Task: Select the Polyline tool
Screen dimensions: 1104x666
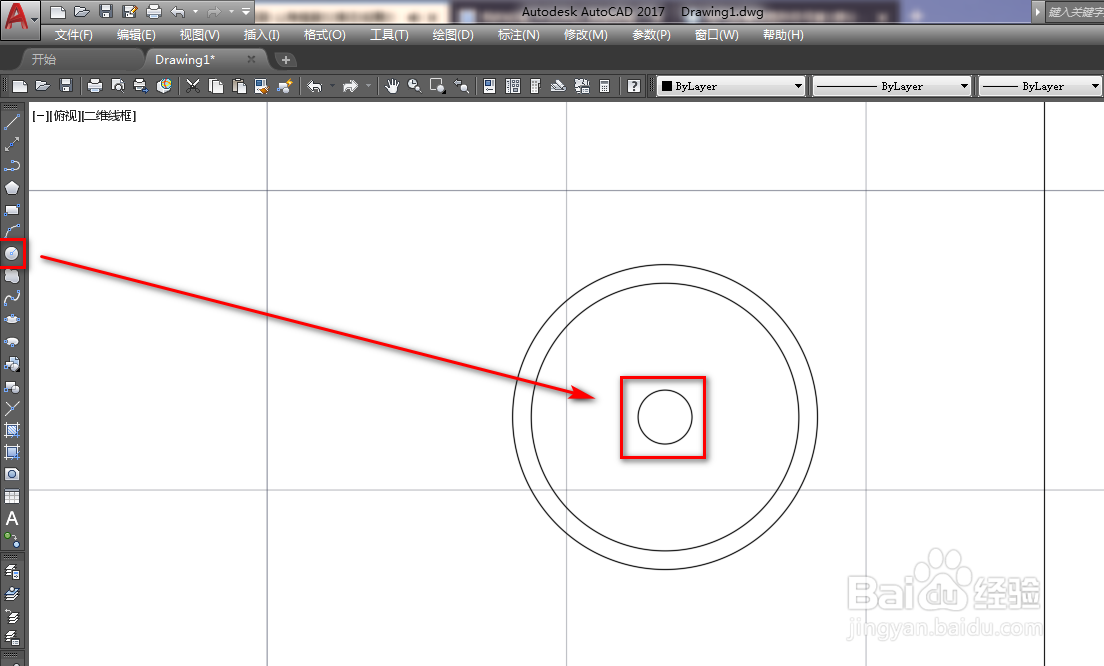Action: coord(12,166)
